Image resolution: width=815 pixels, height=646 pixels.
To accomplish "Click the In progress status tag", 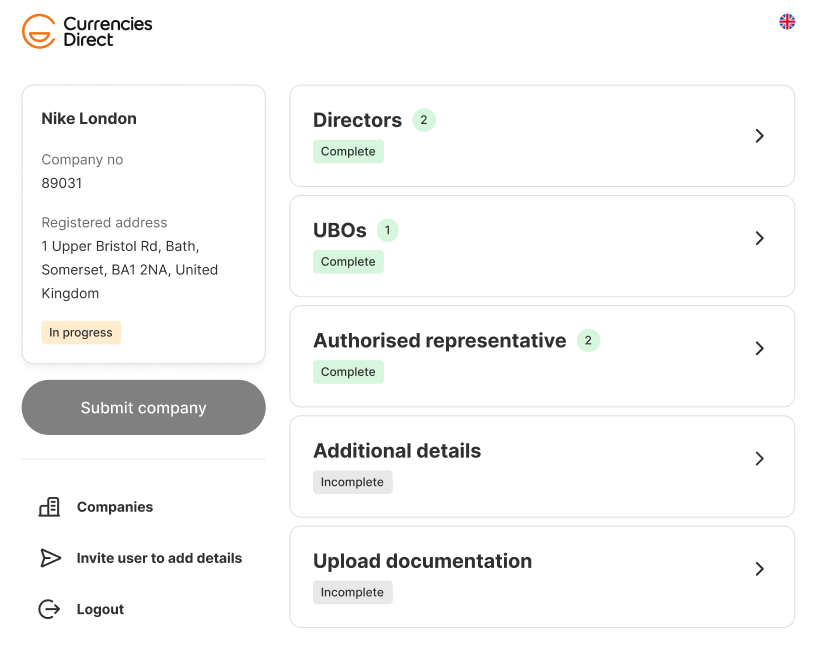I will point(81,333).
